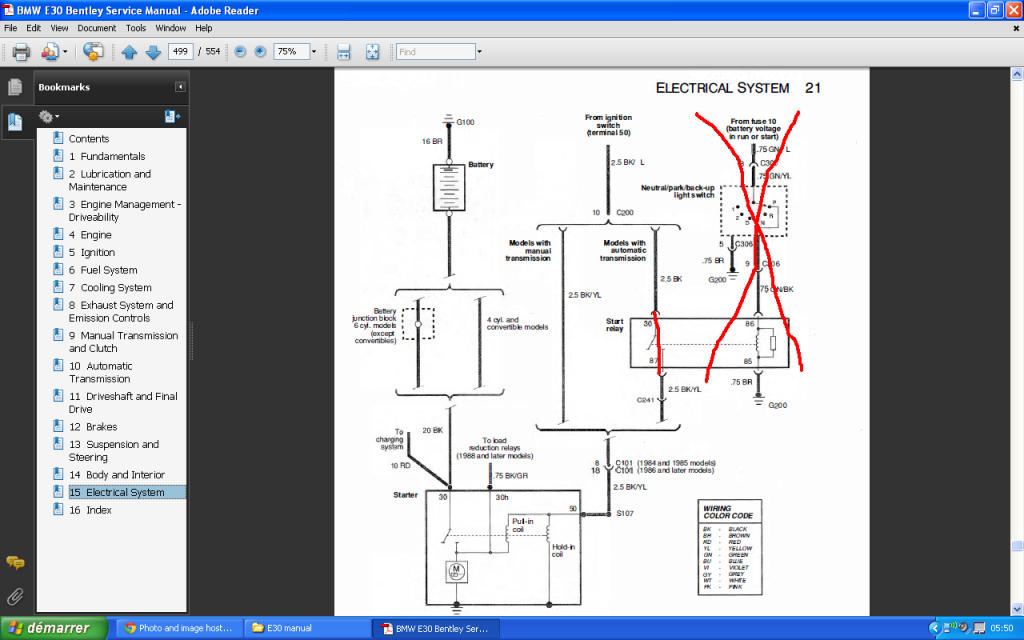Viewport: 1024px width, 640px height.
Task: Open the Find options dropdown arrow
Action: [x=479, y=52]
